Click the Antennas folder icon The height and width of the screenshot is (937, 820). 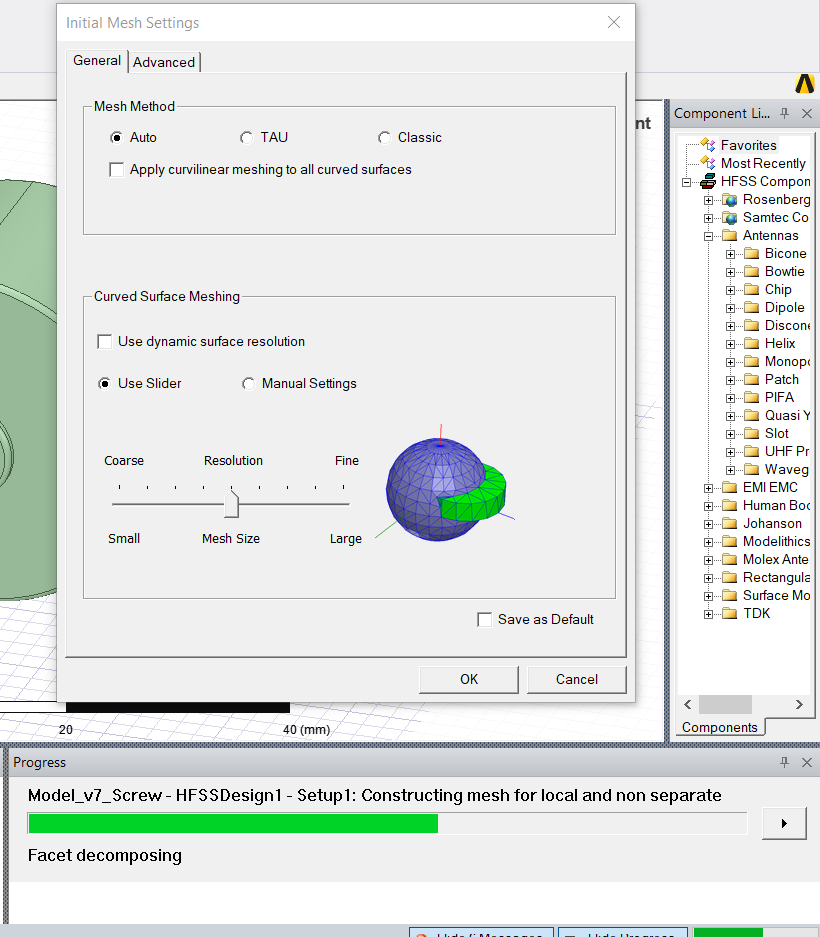point(730,235)
